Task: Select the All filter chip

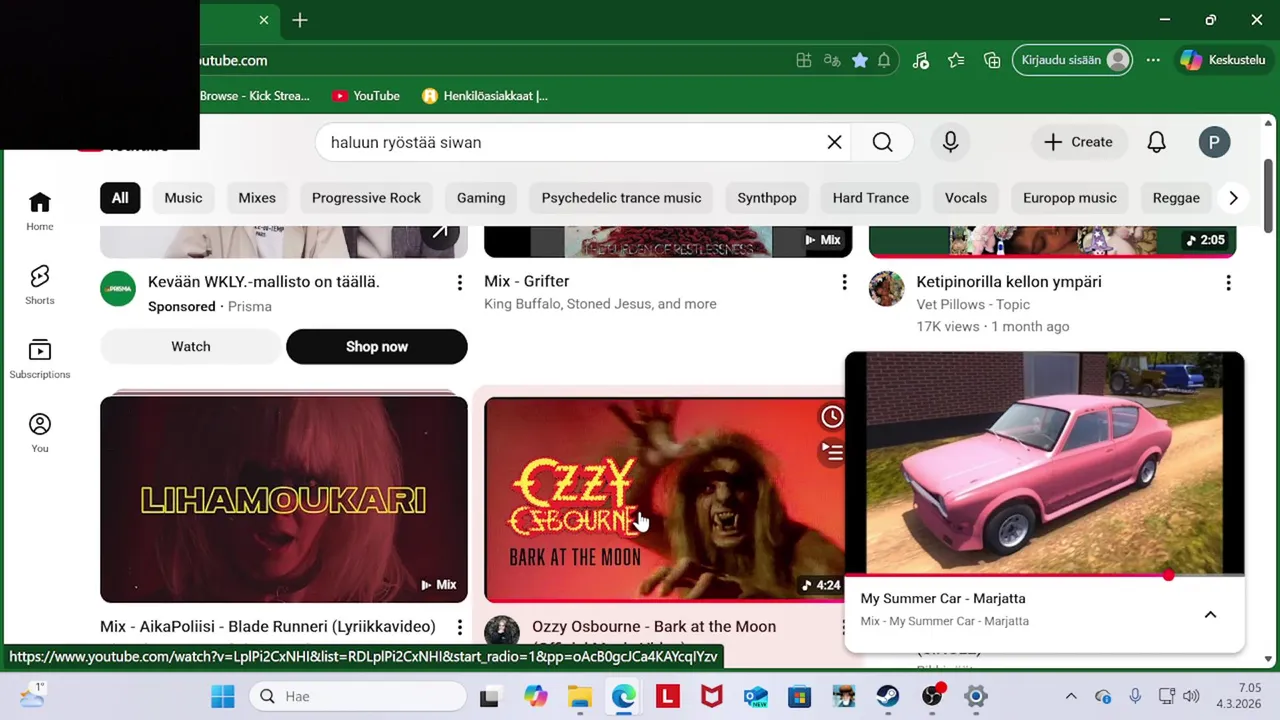Action: click(x=120, y=198)
